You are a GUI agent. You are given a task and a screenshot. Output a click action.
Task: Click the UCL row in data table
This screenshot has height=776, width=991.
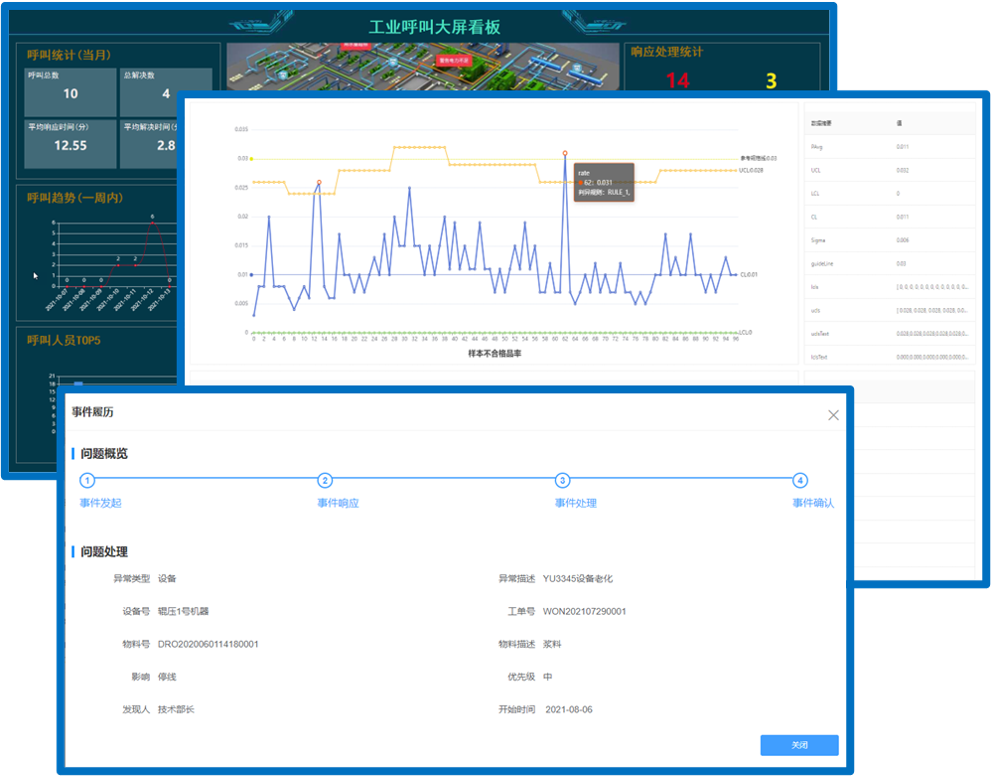pos(888,170)
